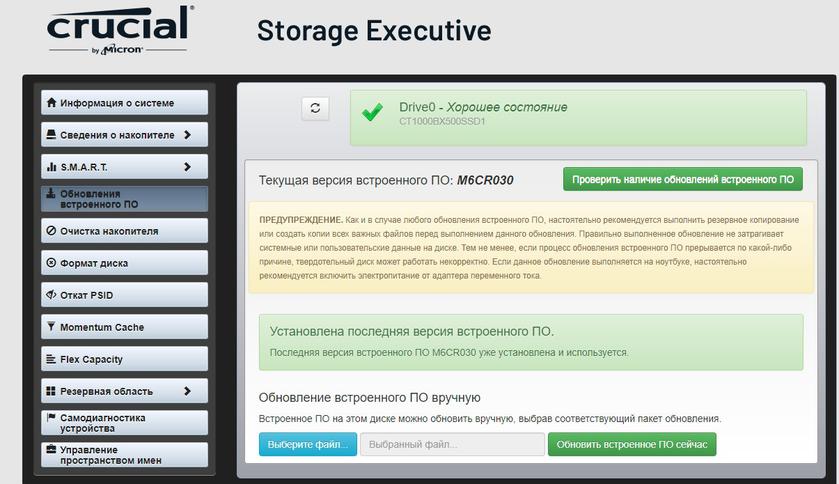The image size is (839, 484).
Task: Go to Самодиагностика устройства
Action: point(124,423)
